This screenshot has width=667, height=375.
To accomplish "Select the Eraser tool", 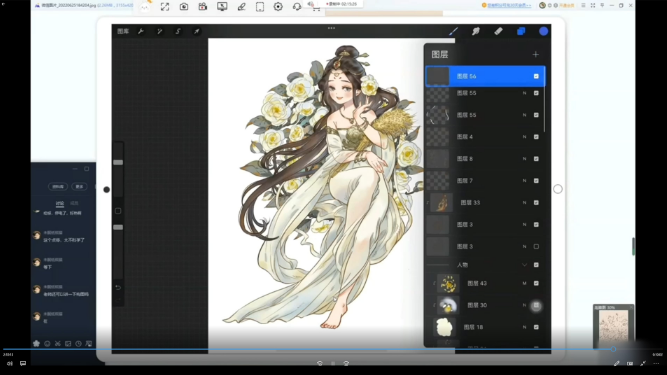I will [x=499, y=31].
